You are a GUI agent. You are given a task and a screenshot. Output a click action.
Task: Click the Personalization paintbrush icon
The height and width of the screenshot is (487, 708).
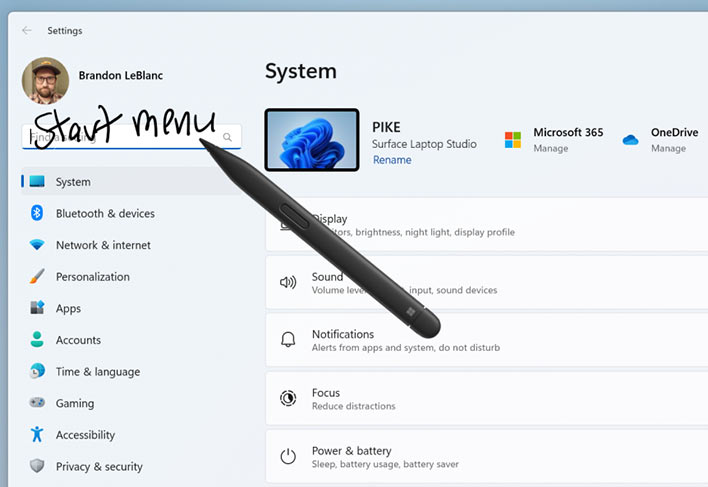click(x=37, y=276)
